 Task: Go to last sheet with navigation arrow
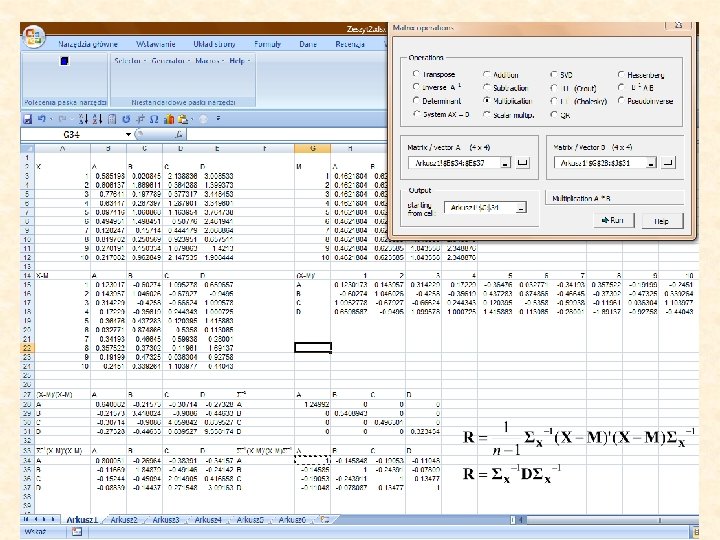[53, 519]
